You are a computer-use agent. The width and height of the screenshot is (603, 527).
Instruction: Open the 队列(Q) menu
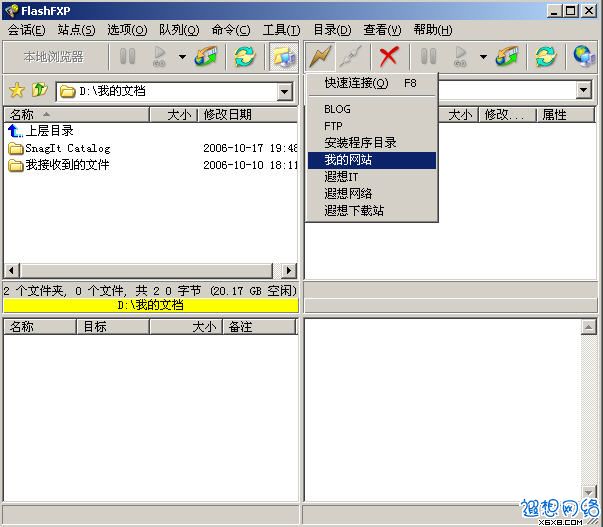coord(179,30)
